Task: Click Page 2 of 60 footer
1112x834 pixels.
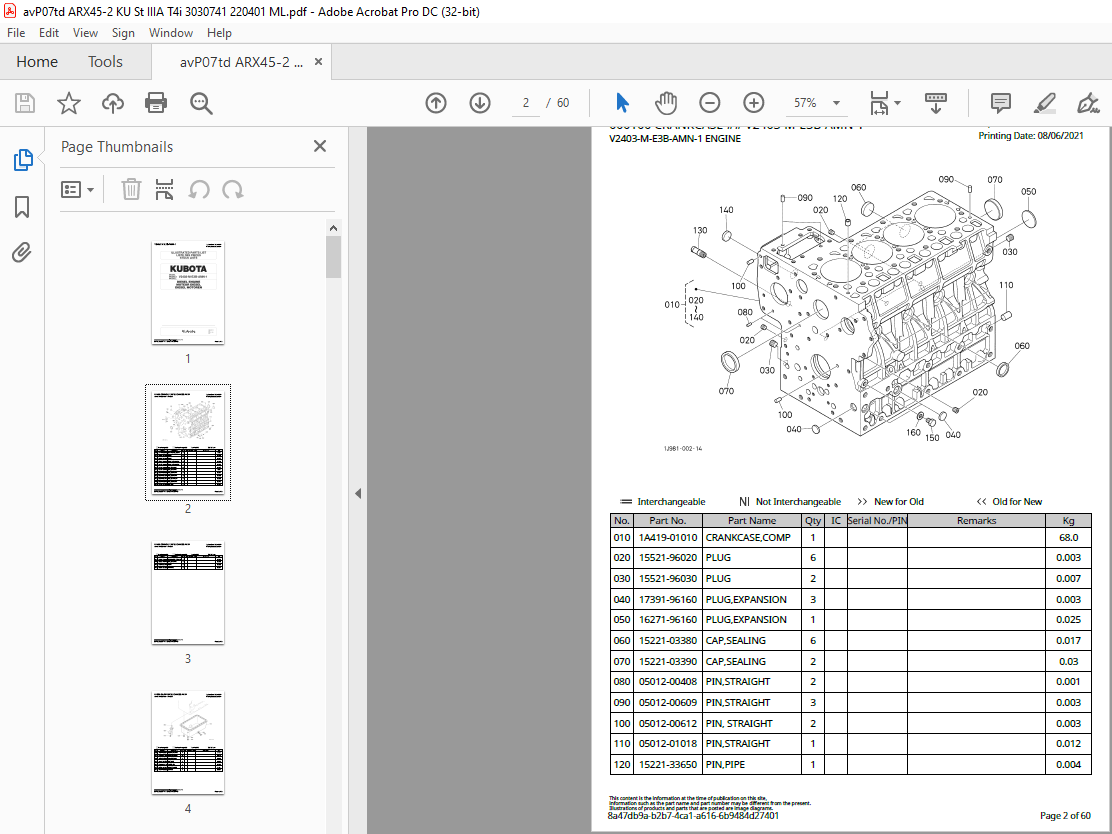Action: coord(1065,816)
